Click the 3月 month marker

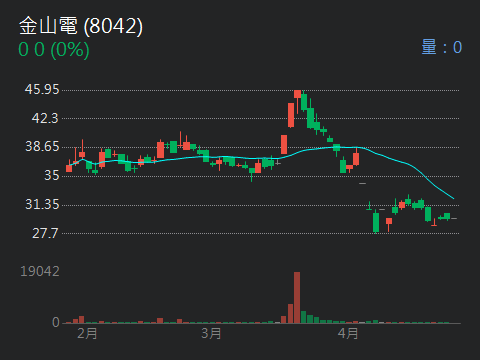[211, 333]
